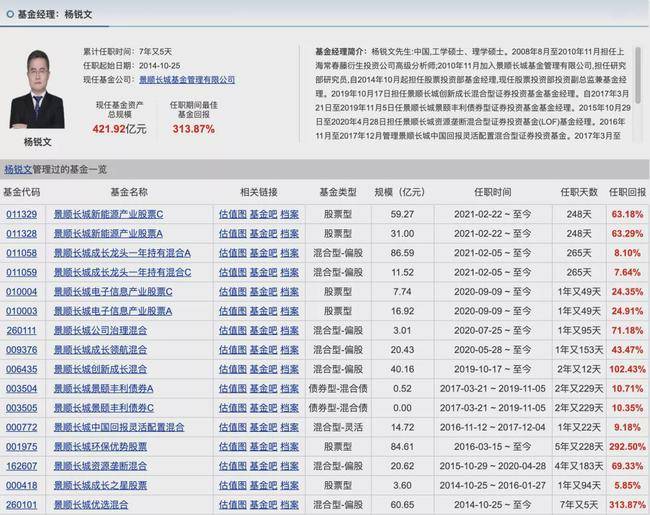Open 档案 for fund 000418
This screenshot has height=515, width=650.
coord(289,485)
